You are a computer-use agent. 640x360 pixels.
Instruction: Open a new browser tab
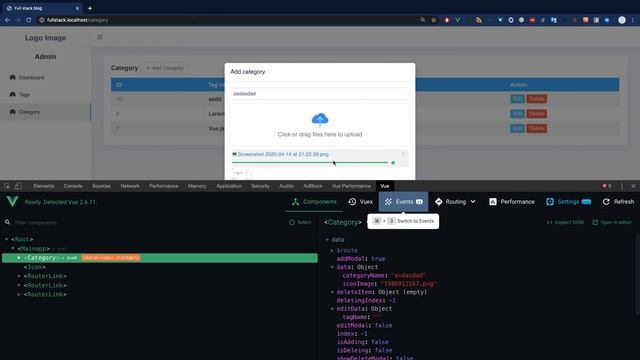tap(90, 8)
